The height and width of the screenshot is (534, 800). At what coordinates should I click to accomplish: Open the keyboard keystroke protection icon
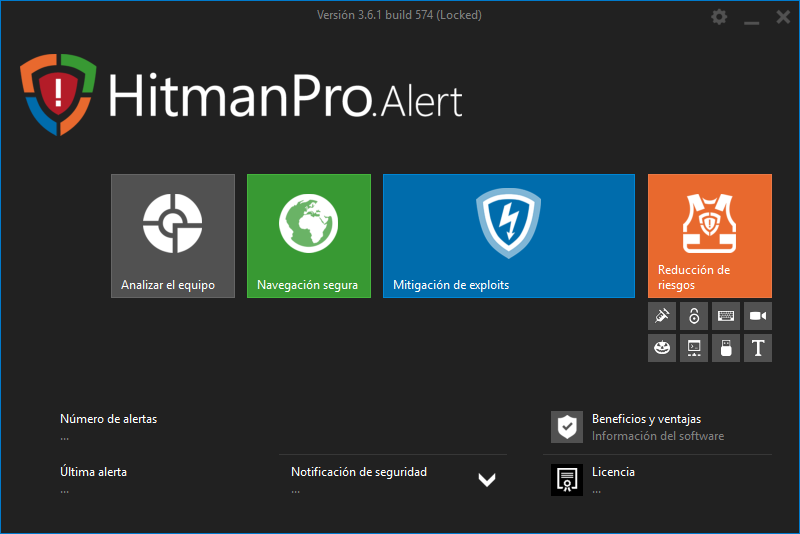726,316
